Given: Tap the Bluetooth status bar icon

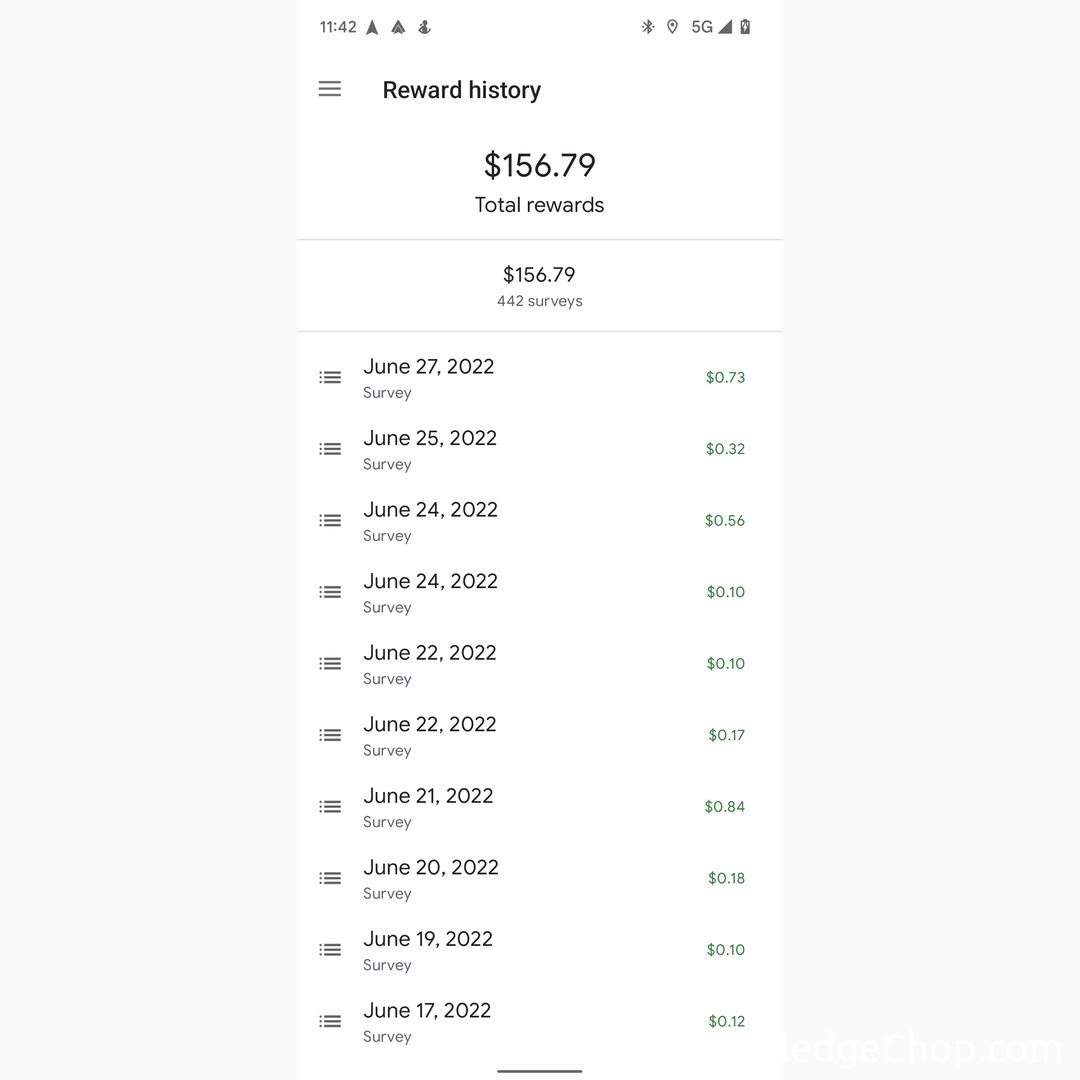Looking at the screenshot, I should point(647,27).
